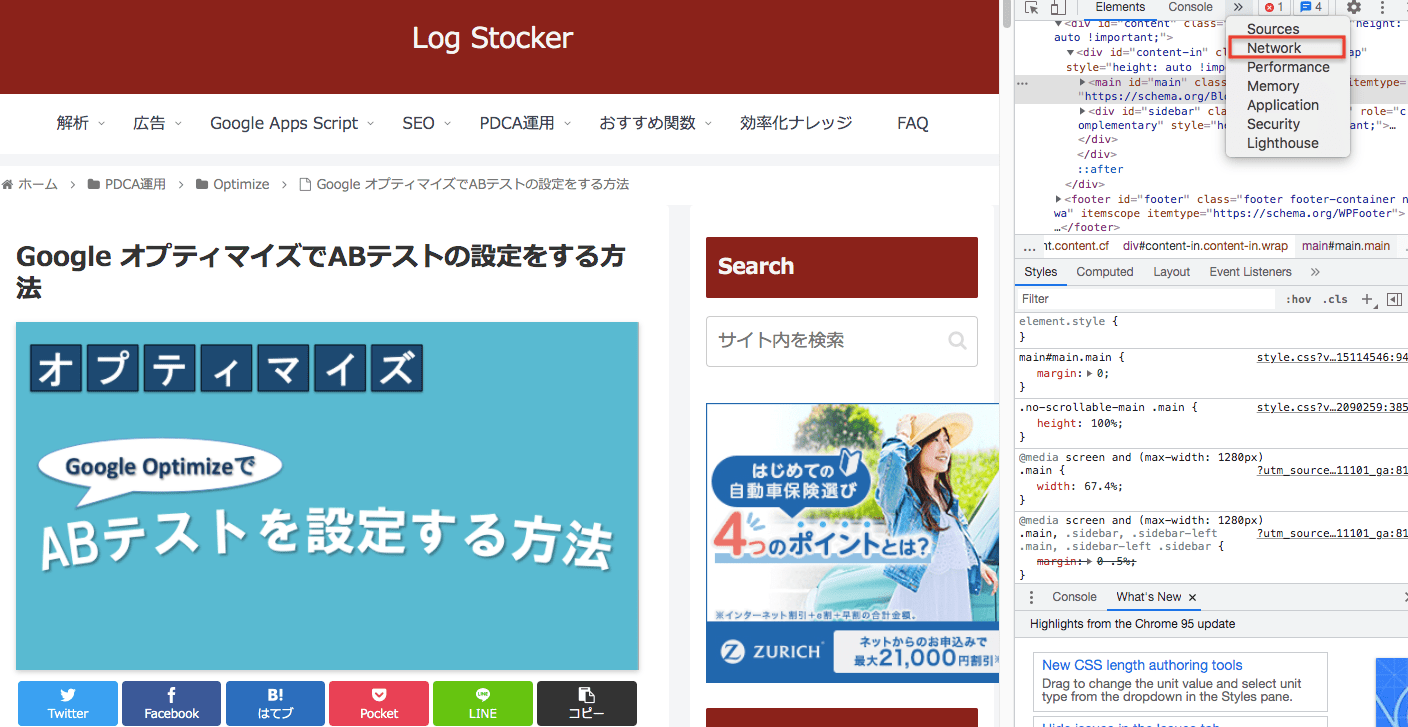Open the style.css?v…2090259:385 source link

[1332, 407]
